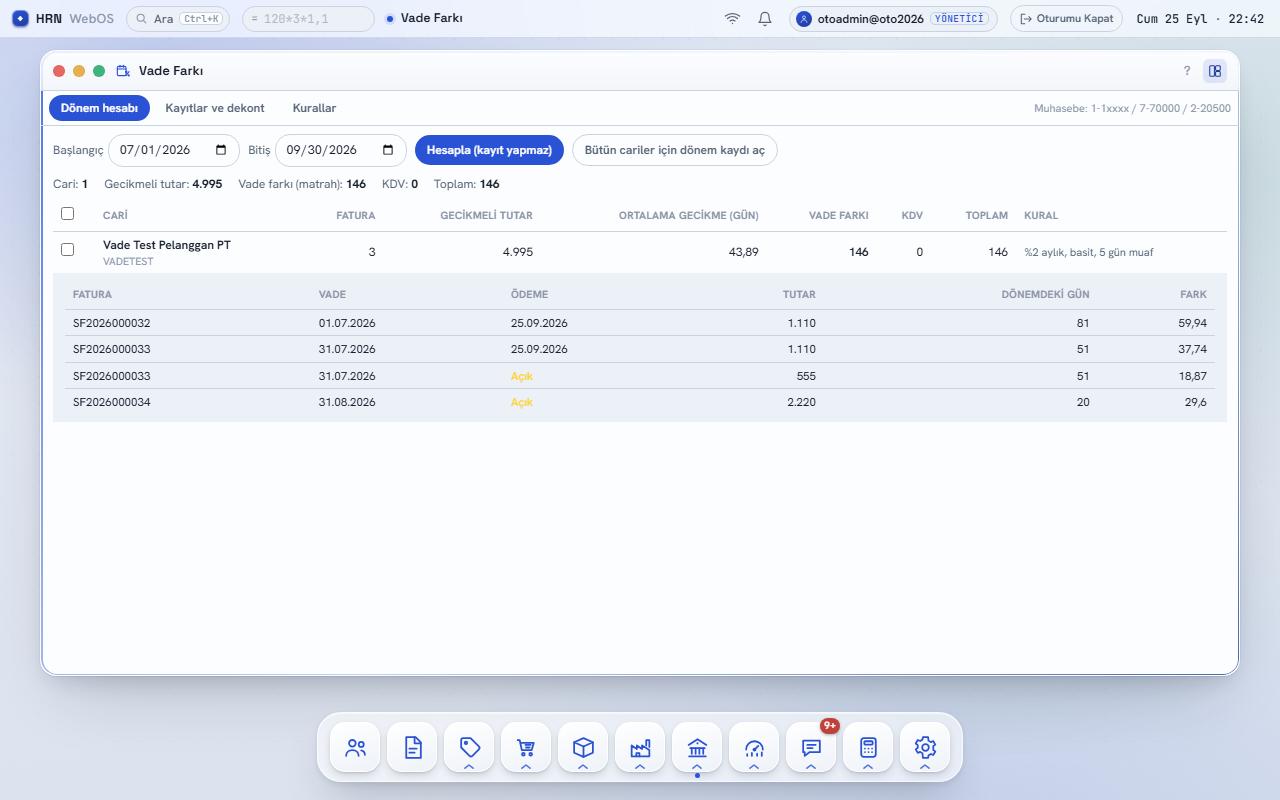Switch to the Dönem hesabı tab
This screenshot has width=1280, height=800.
pyautogui.click(x=99, y=108)
